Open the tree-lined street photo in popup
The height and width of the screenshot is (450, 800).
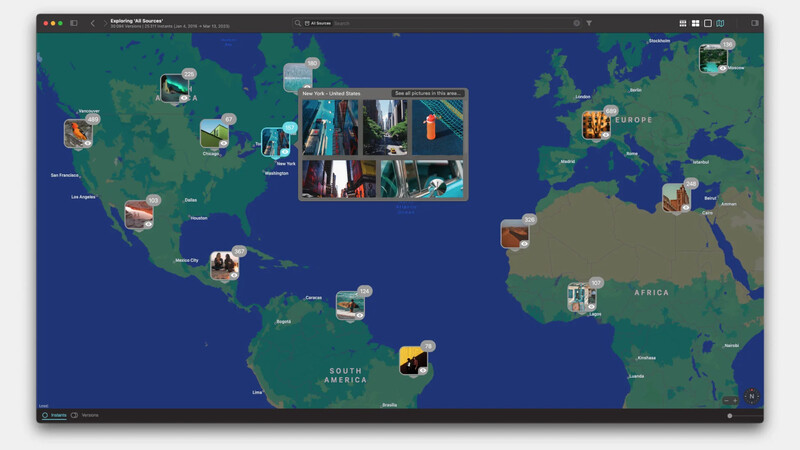tap(385, 127)
